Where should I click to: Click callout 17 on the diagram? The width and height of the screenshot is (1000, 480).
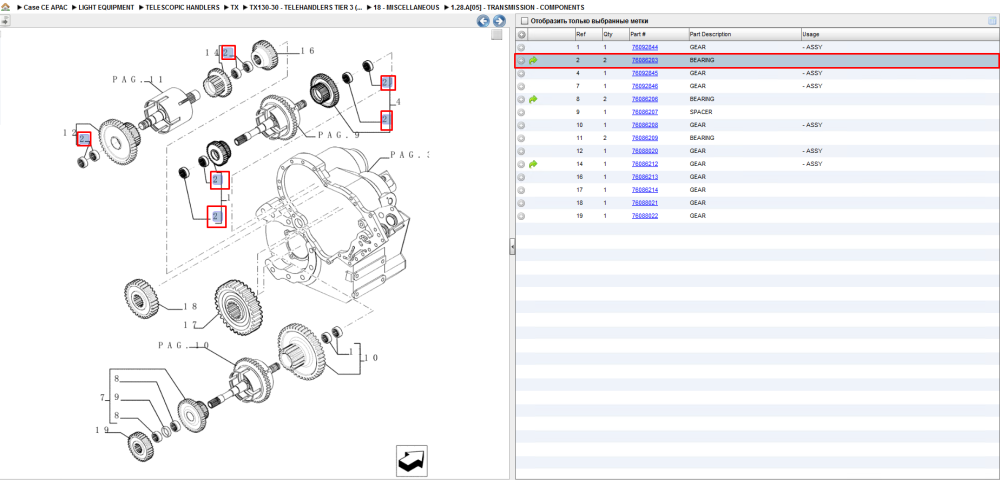tap(190, 325)
